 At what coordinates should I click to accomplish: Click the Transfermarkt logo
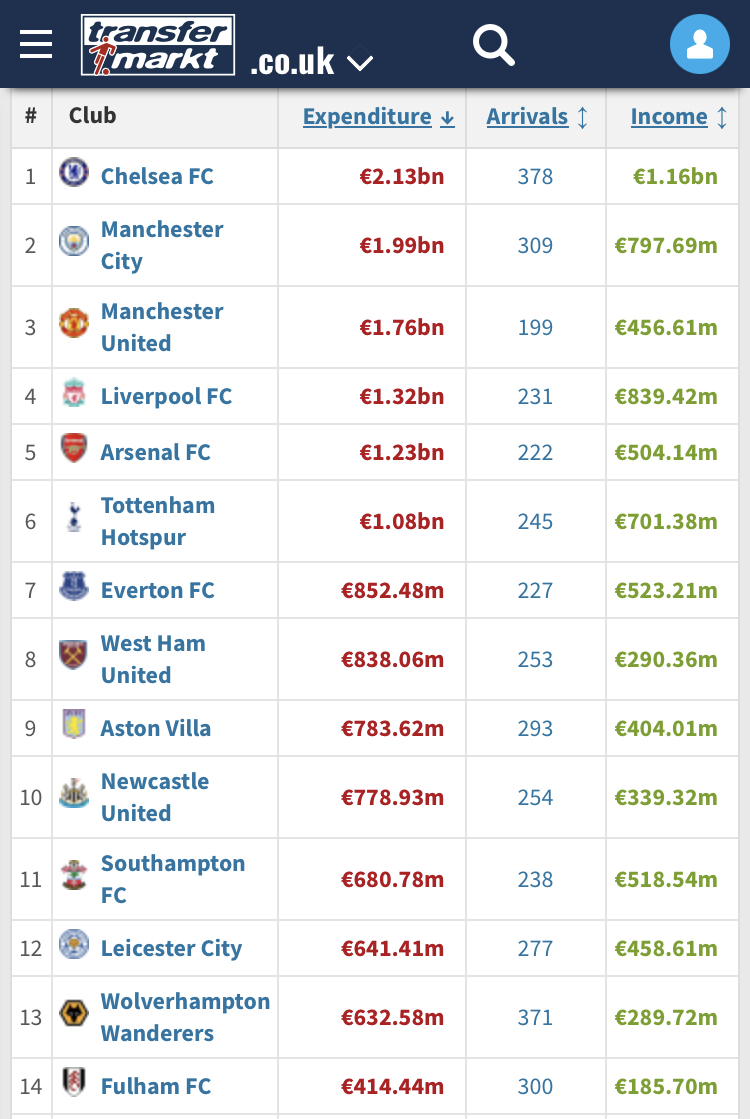pos(158,45)
